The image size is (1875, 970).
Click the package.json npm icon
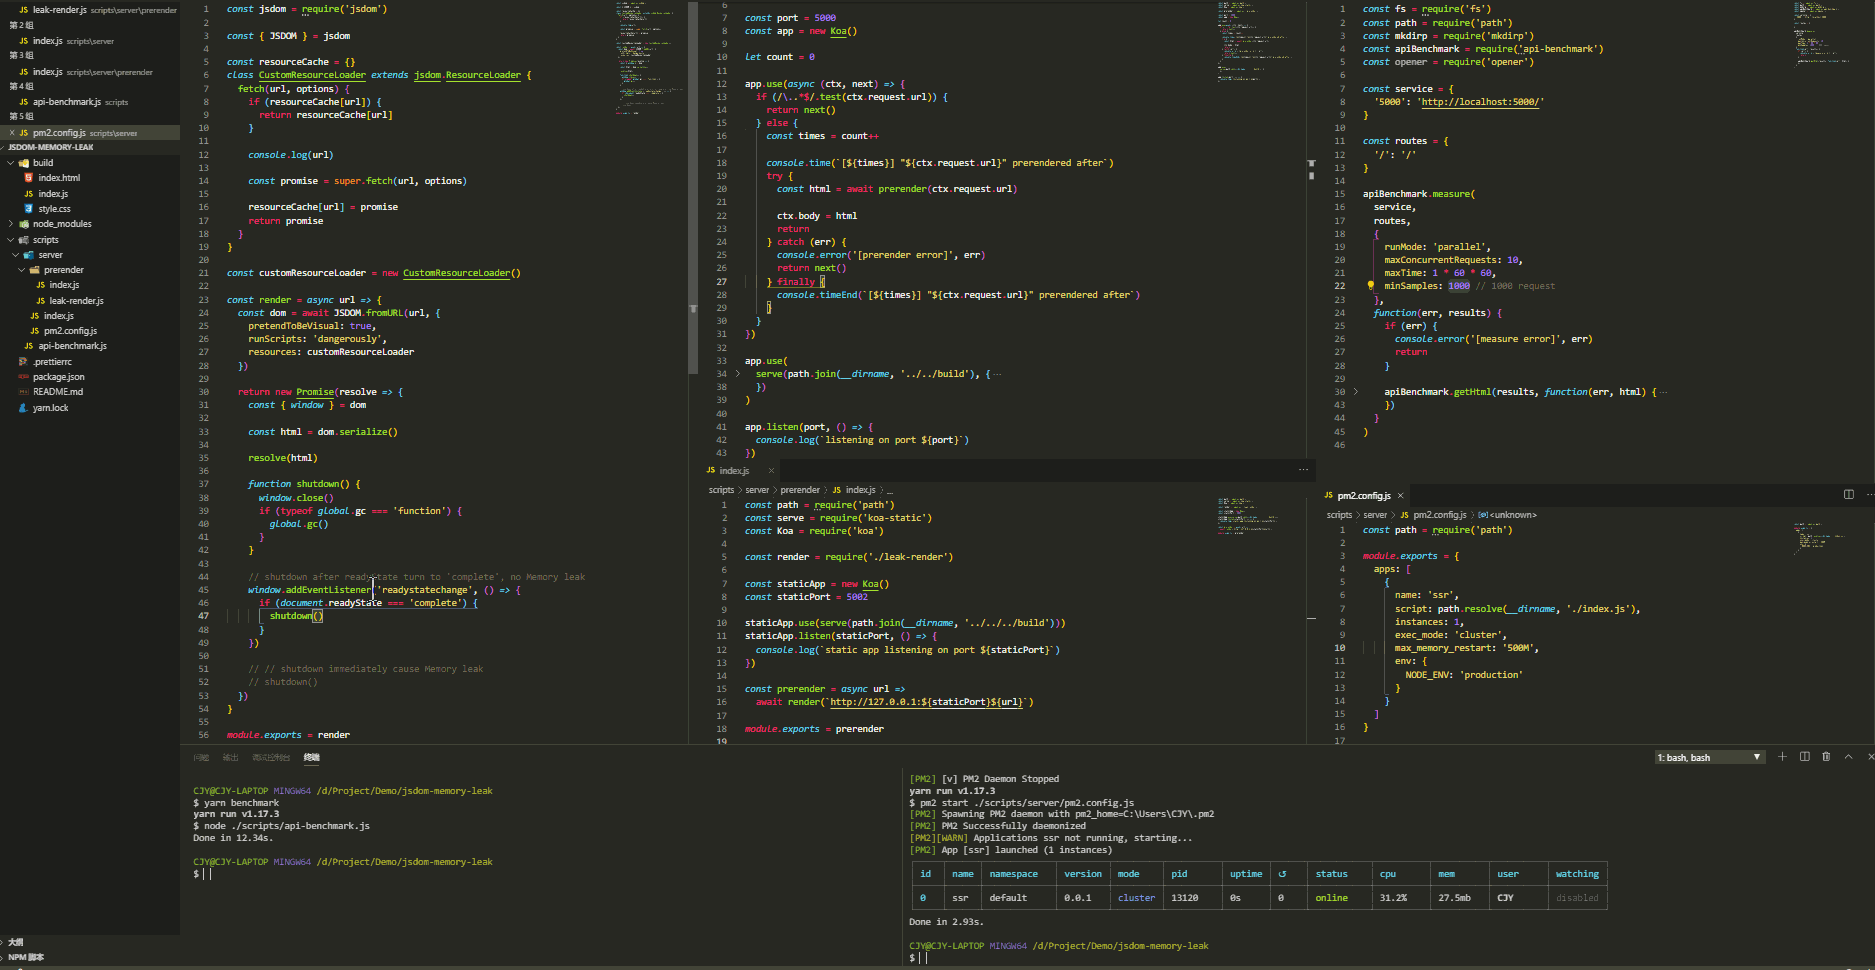[x=23, y=377]
